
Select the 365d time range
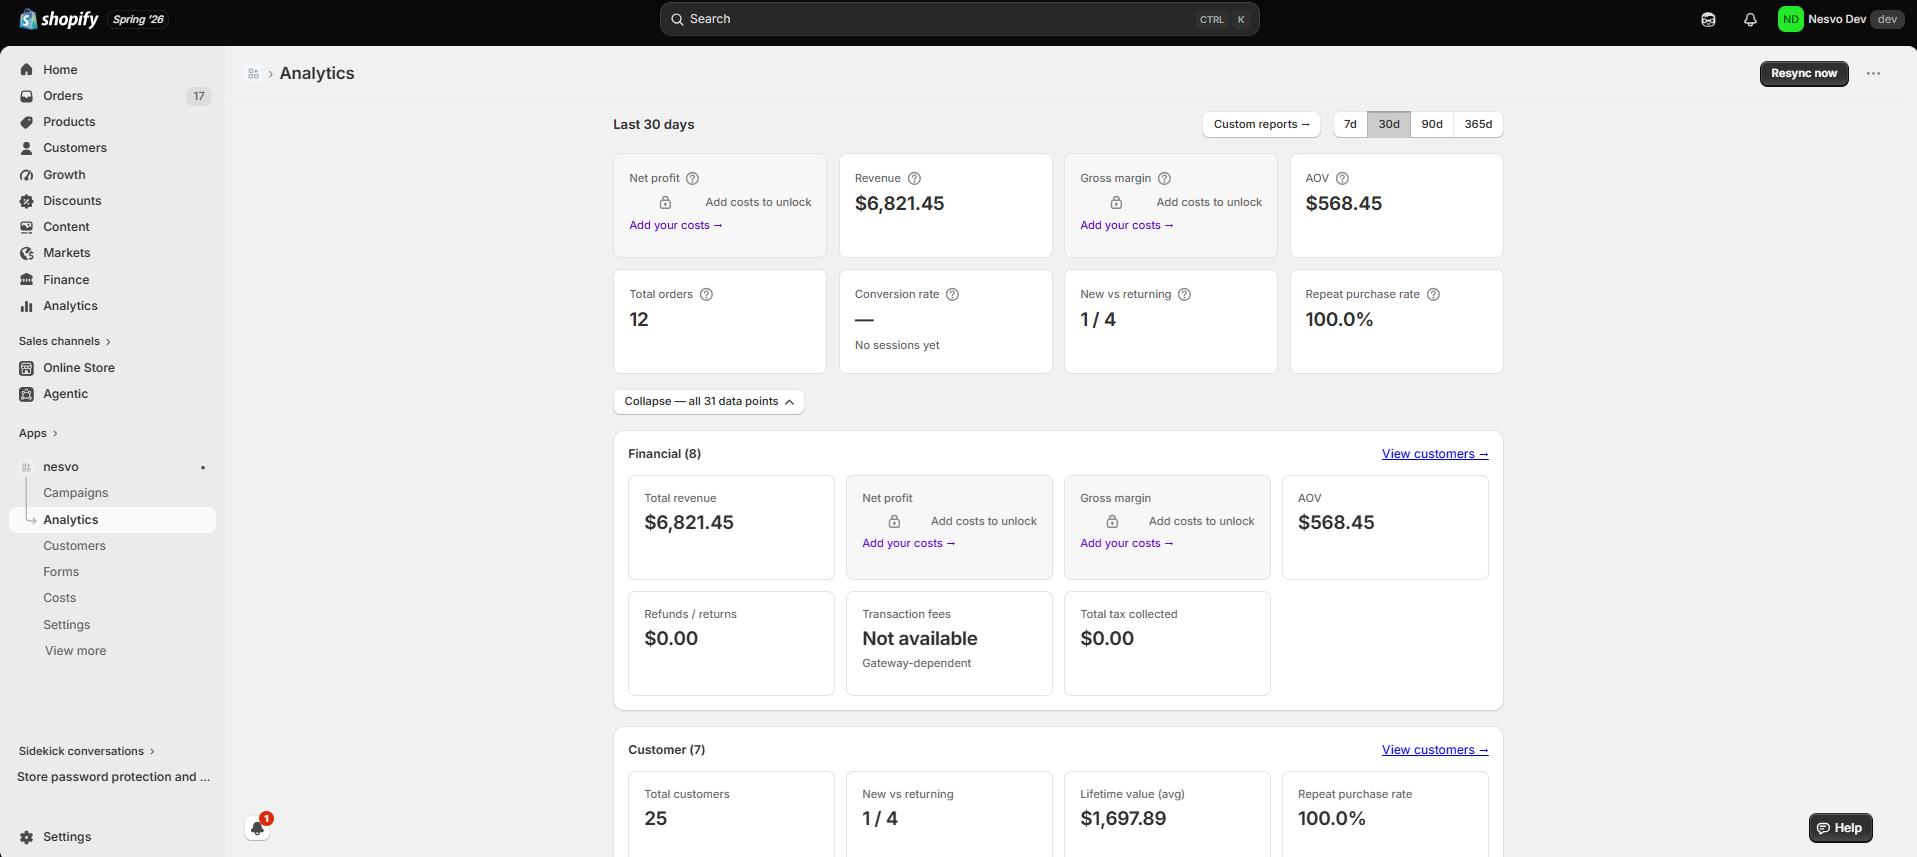pyautogui.click(x=1478, y=124)
